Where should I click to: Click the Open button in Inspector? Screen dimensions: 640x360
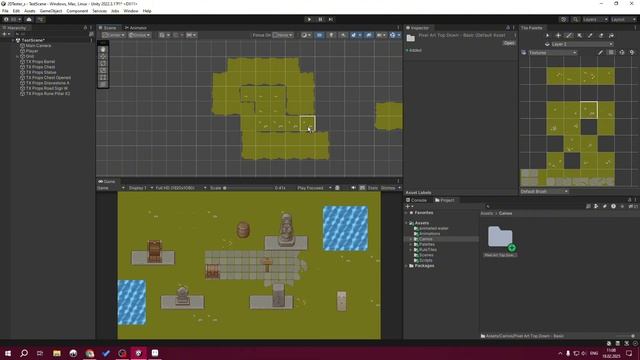[x=509, y=43]
